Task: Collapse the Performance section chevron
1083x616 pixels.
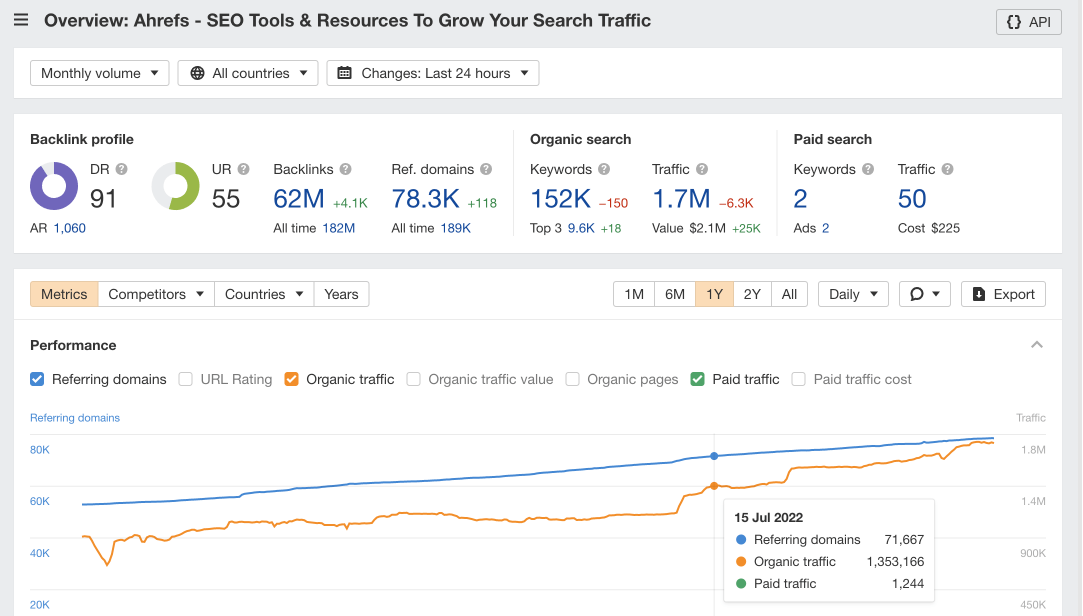Action: click(1037, 345)
